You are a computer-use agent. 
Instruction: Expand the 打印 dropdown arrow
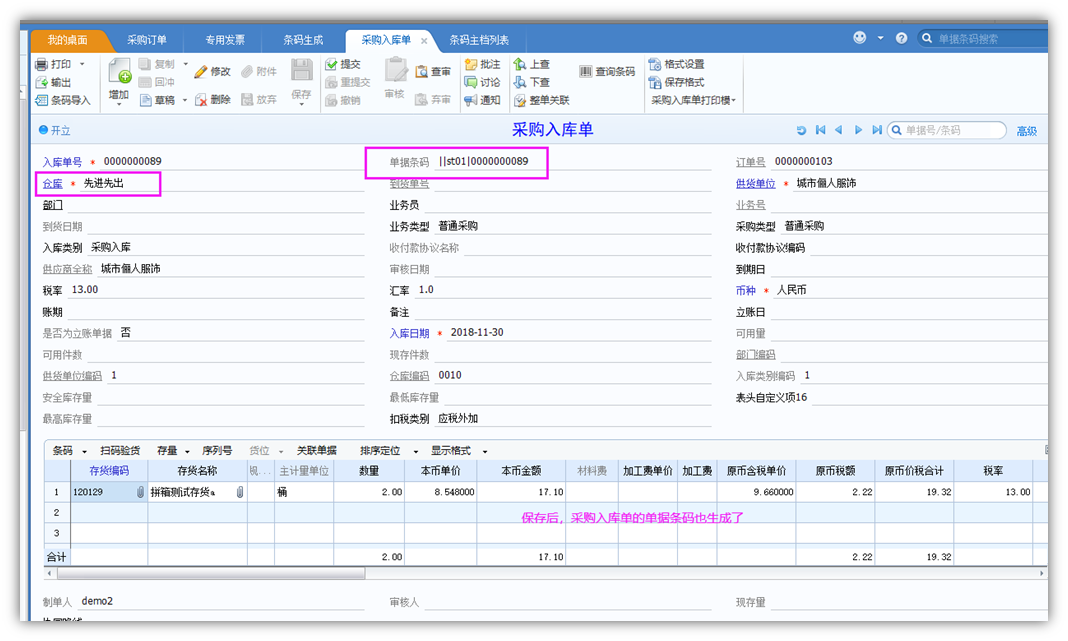(82, 64)
